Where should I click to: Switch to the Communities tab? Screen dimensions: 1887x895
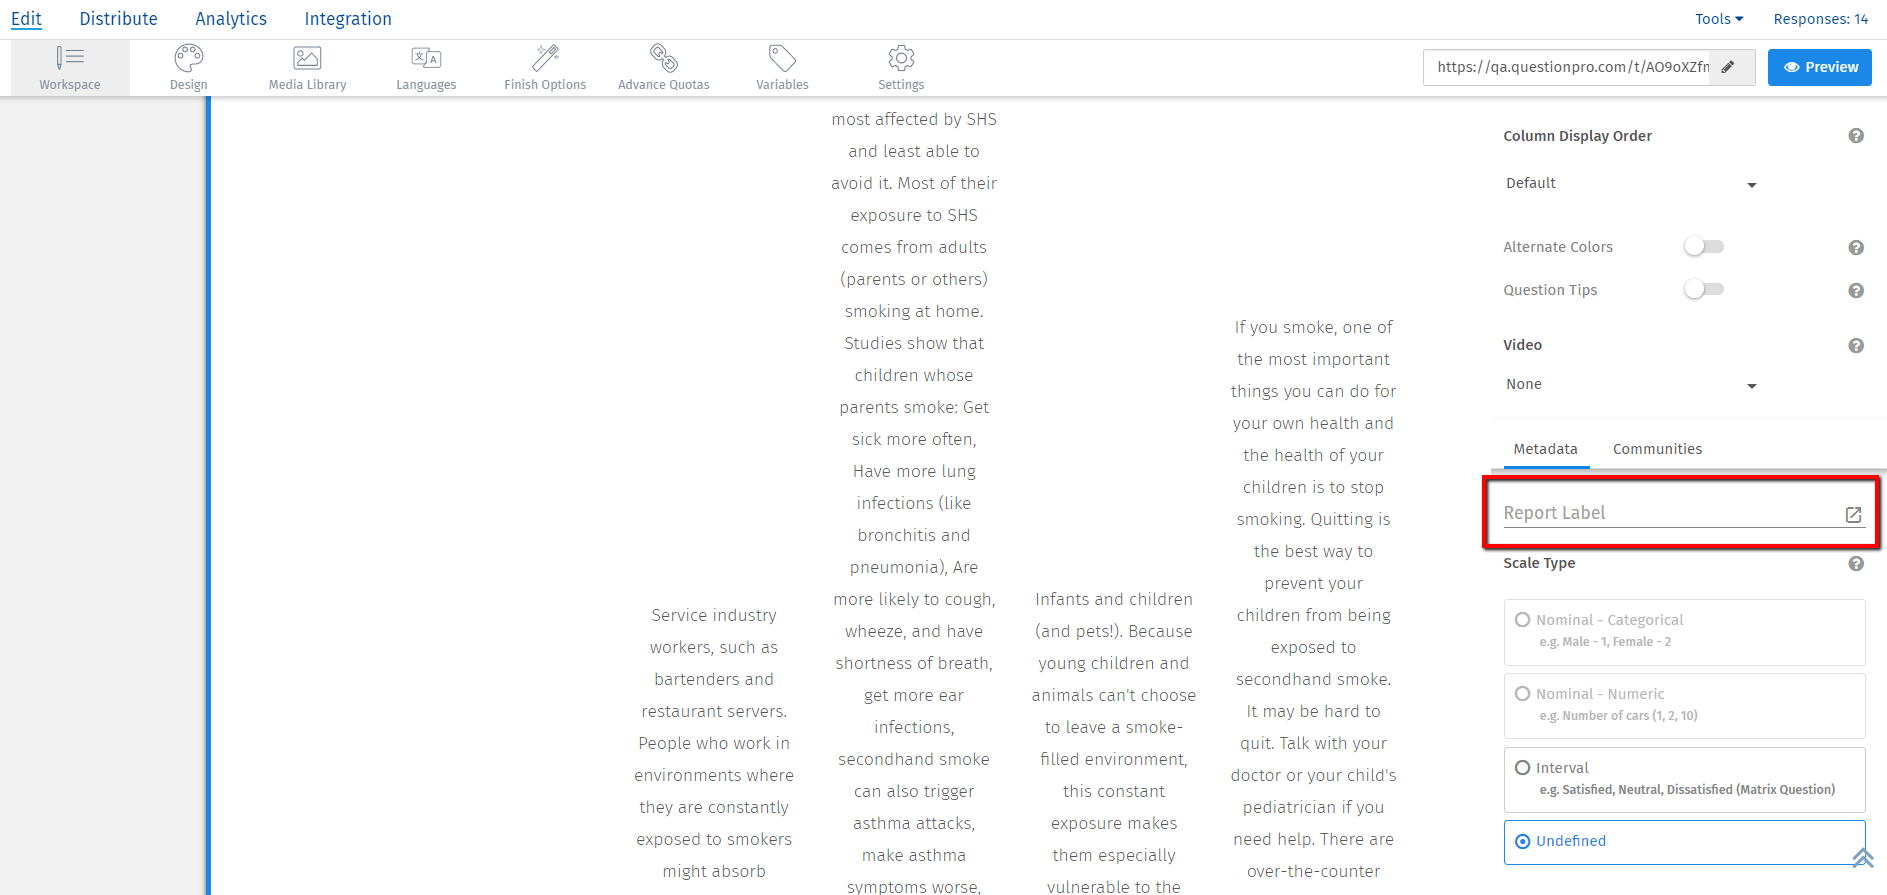[x=1657, y=449]
